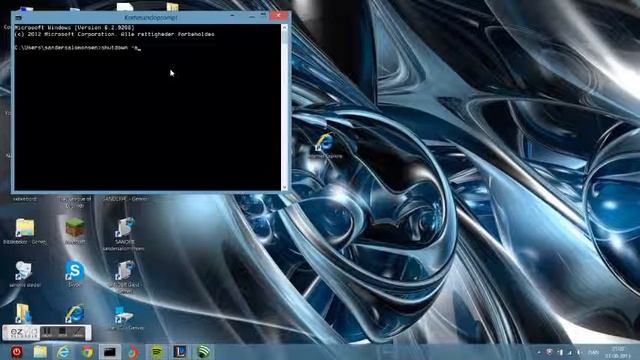Click the last green Spotify taskbar icon
640x360 pixels.
(x=204, y=351)
